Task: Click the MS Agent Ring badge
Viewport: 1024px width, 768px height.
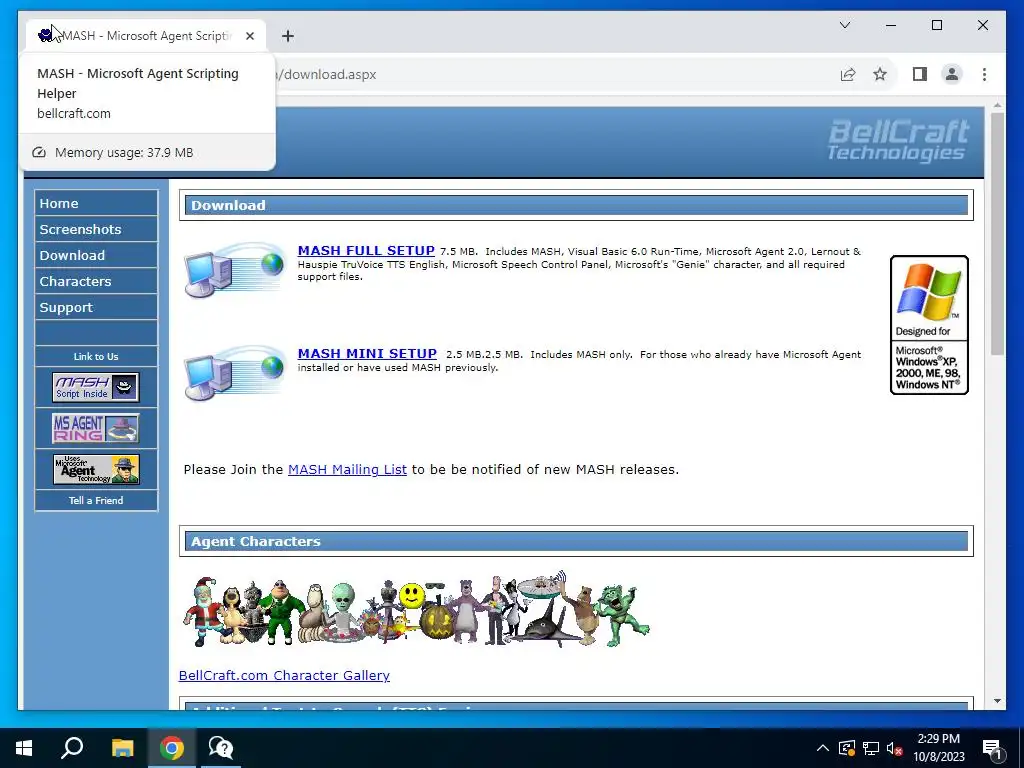Action: point(96,428)
